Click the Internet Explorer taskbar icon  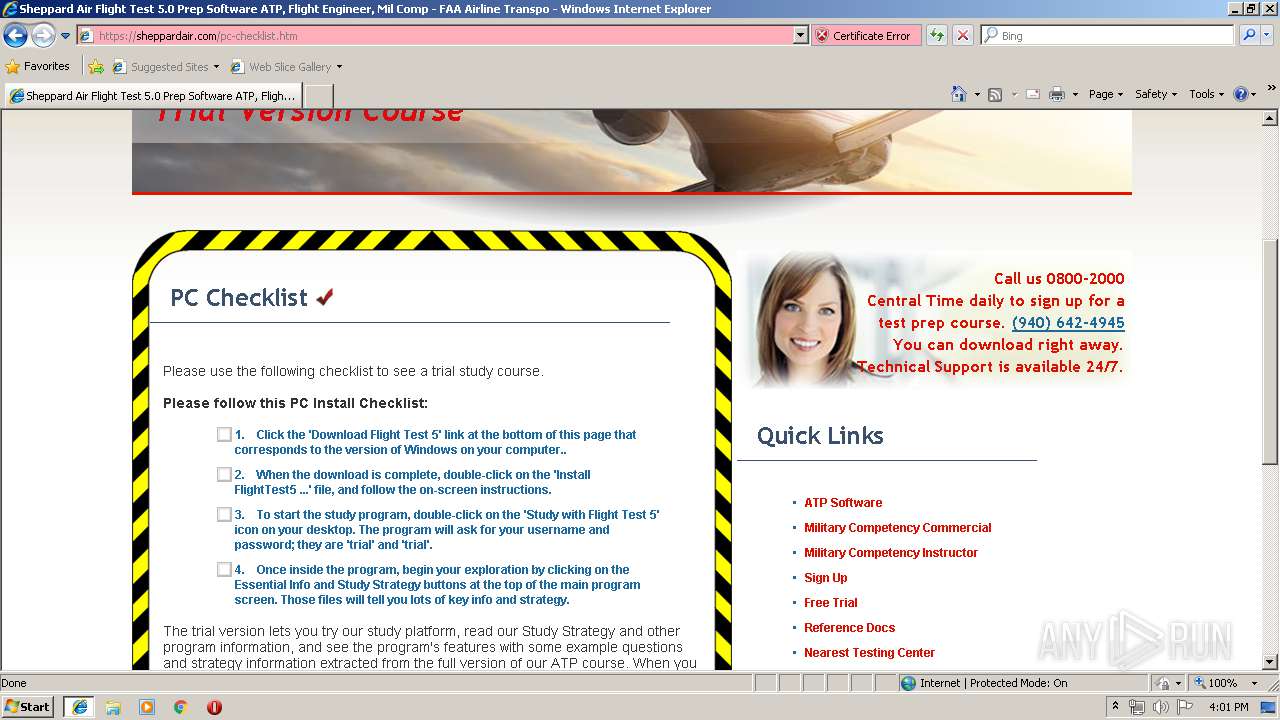point(79,706)
